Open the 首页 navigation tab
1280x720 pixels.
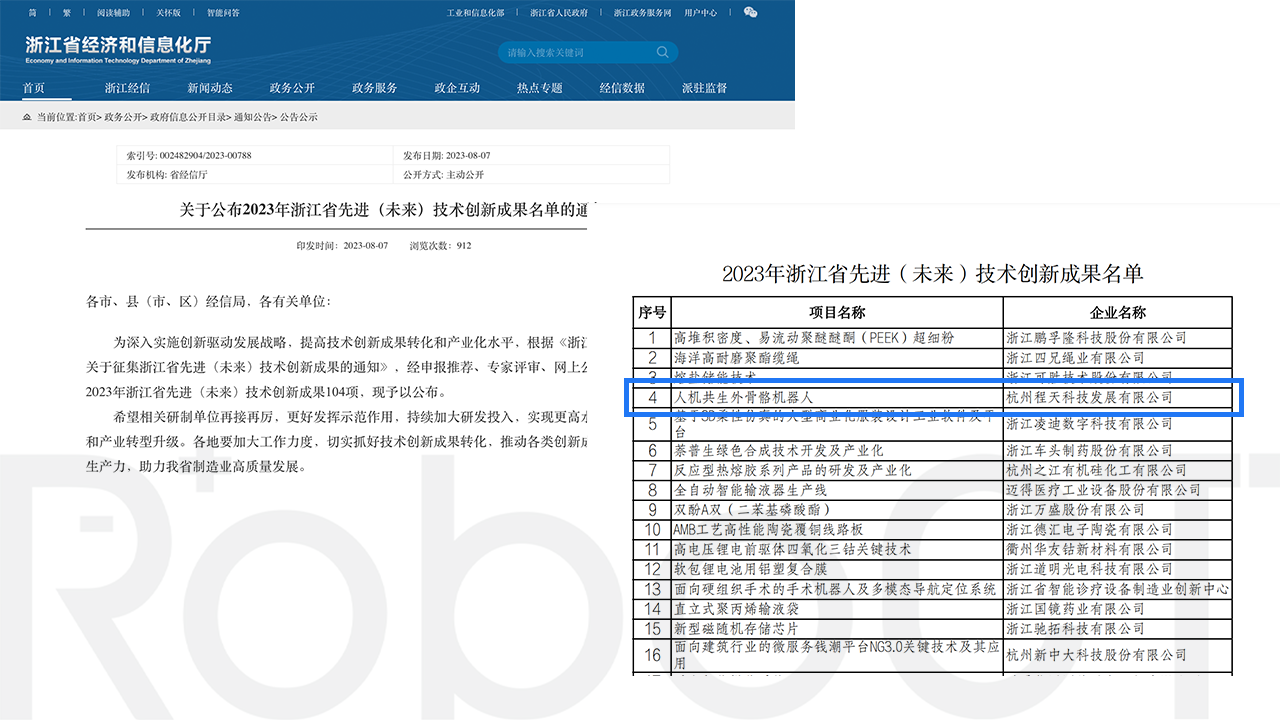pyautogui.click(x=33, y=88)
